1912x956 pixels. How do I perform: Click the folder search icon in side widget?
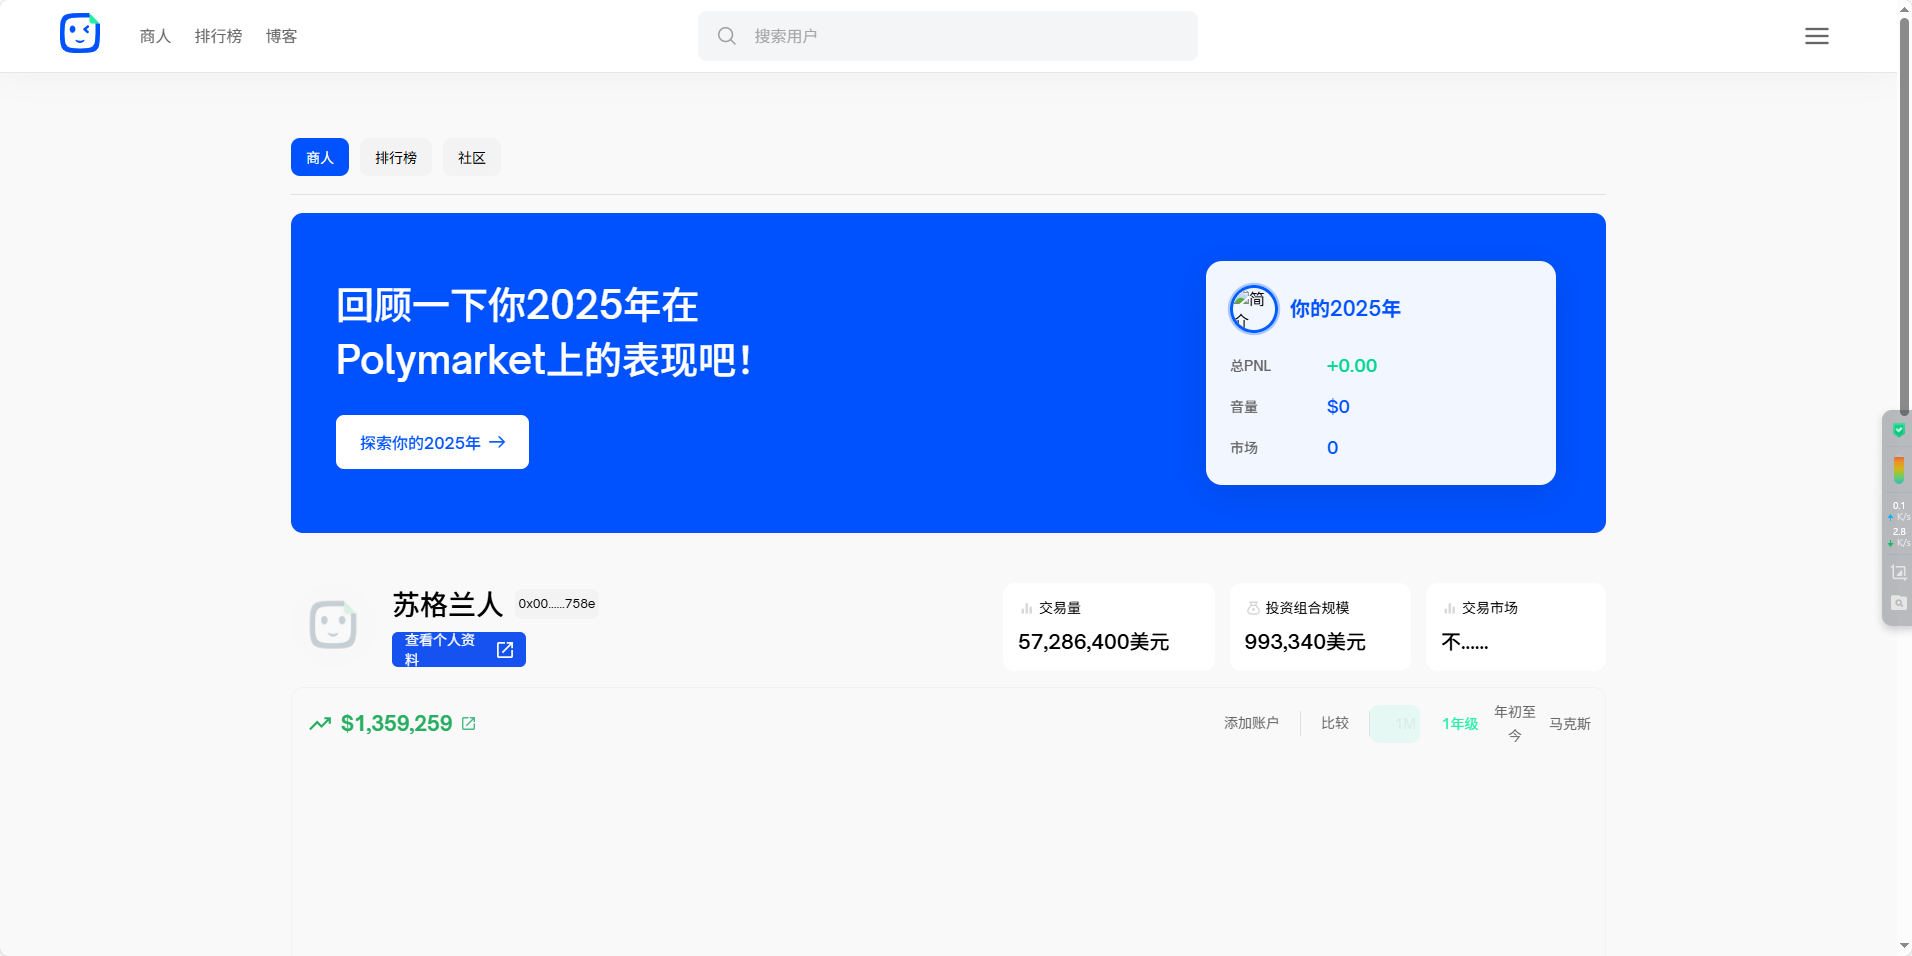tap(1898, 602)
